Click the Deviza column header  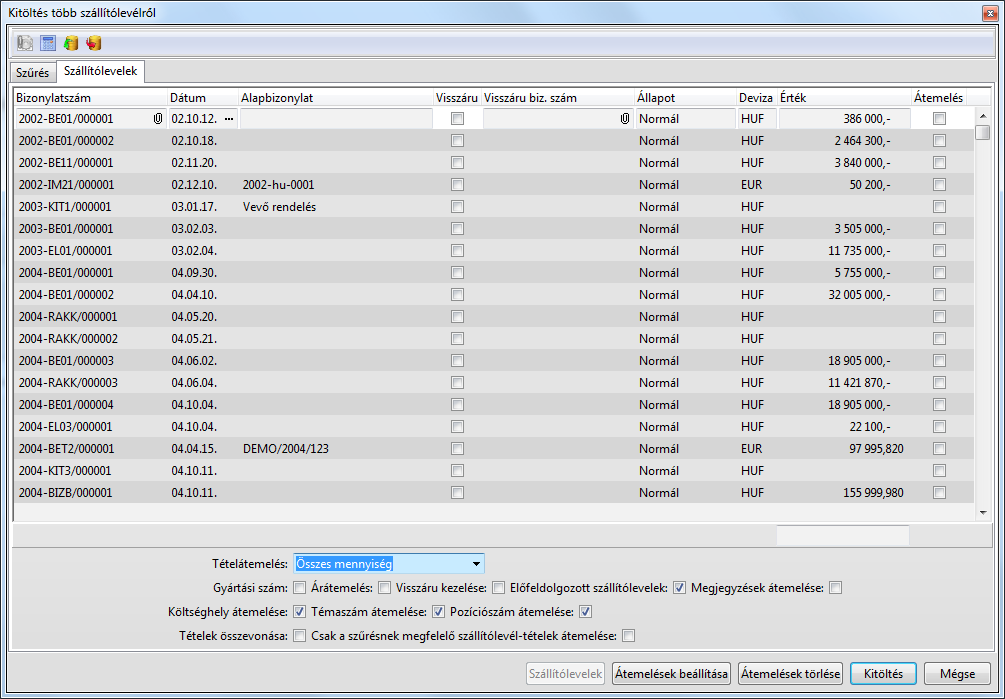[x=757, y=98]
